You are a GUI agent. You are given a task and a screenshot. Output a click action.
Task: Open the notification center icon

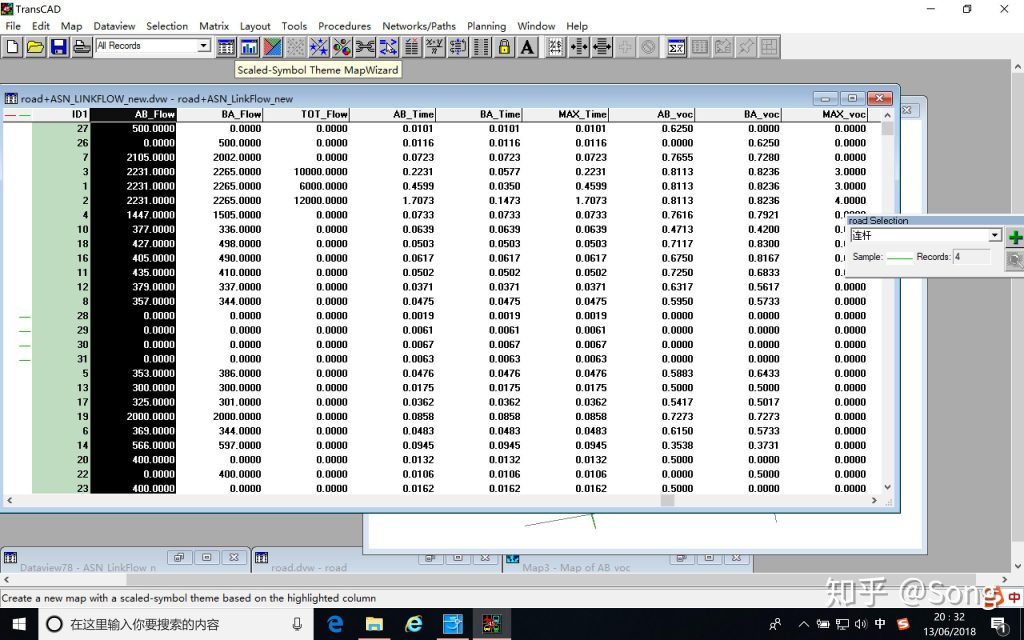coord(999,625)
